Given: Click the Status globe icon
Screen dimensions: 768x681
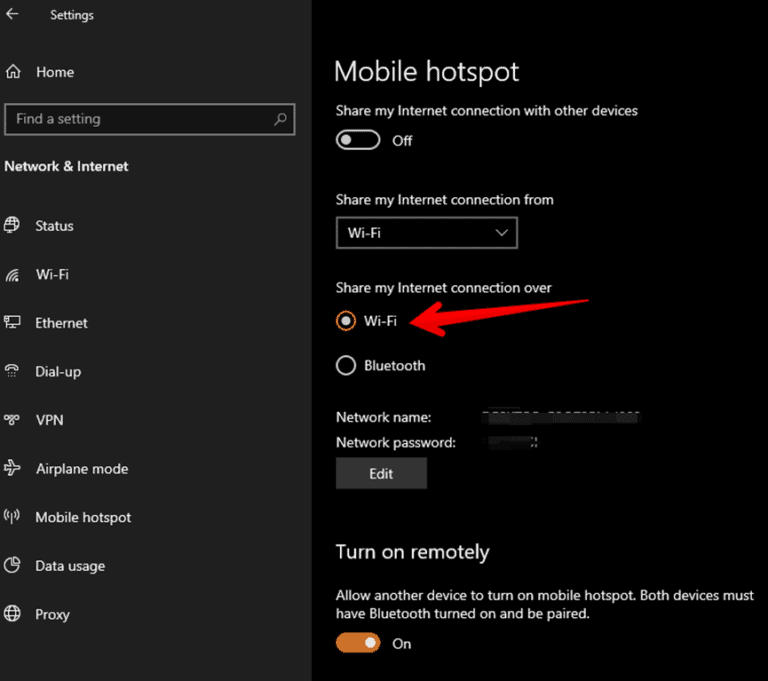Looking at the screenshot, I should tap(13, 226).
